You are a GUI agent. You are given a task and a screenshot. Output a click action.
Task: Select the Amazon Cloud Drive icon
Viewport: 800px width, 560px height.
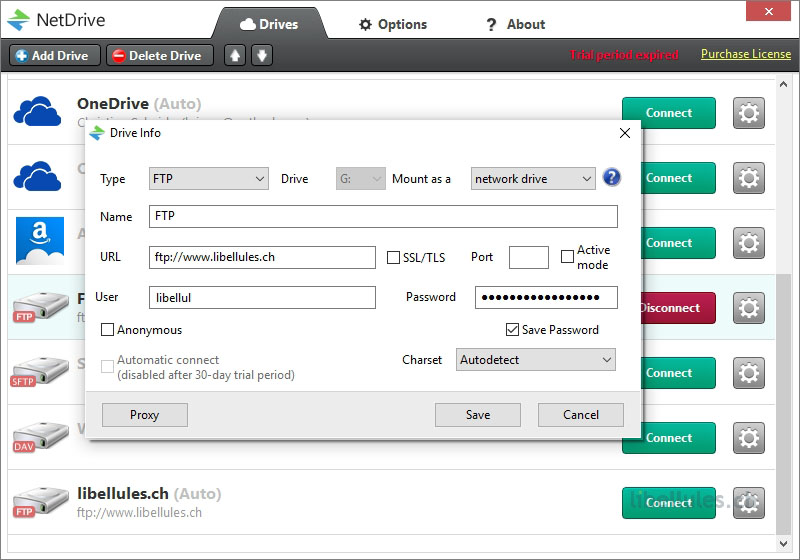(40, 241)
